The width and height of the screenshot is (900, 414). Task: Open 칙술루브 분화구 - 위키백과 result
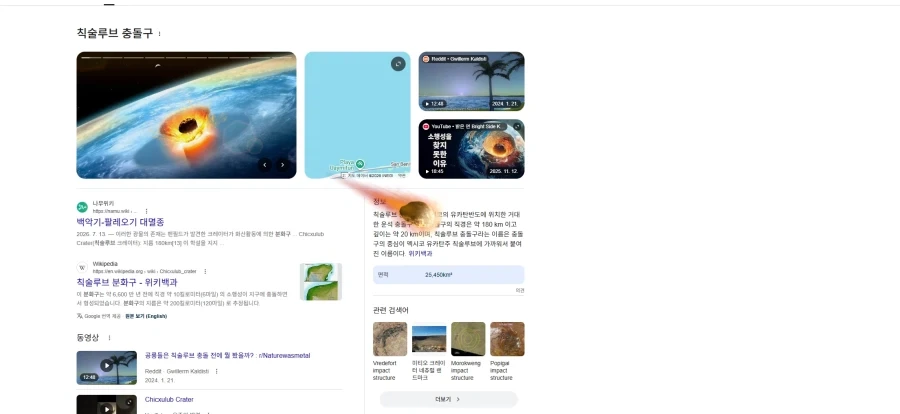(x=127, y=282)
